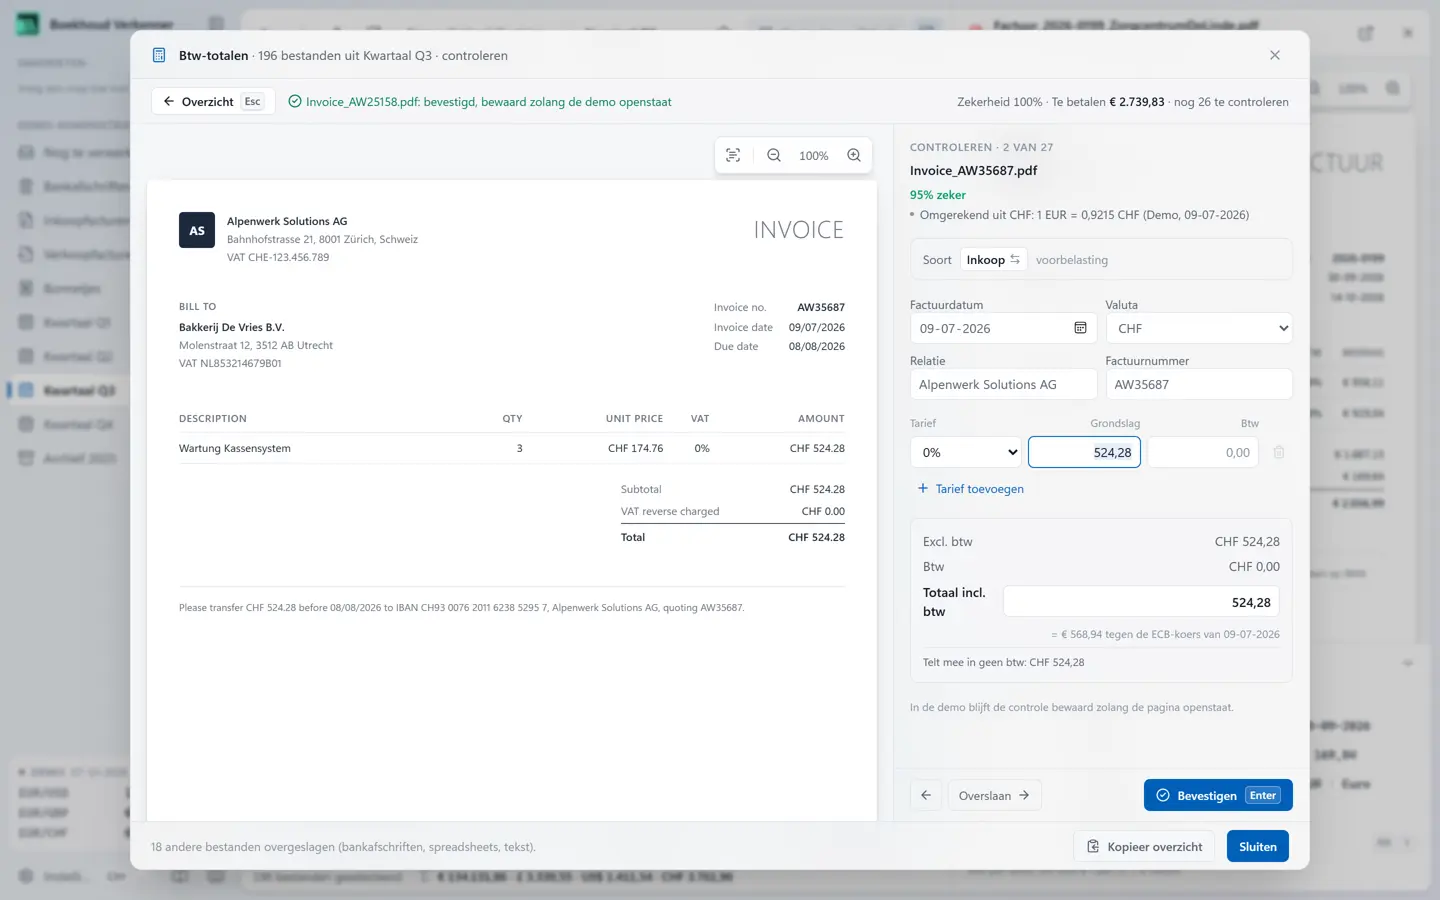Click the 'Omgerekend uit CHF' exchange rate note
The height and width of the screenshot is (900, 1440).
[1084, 215]
